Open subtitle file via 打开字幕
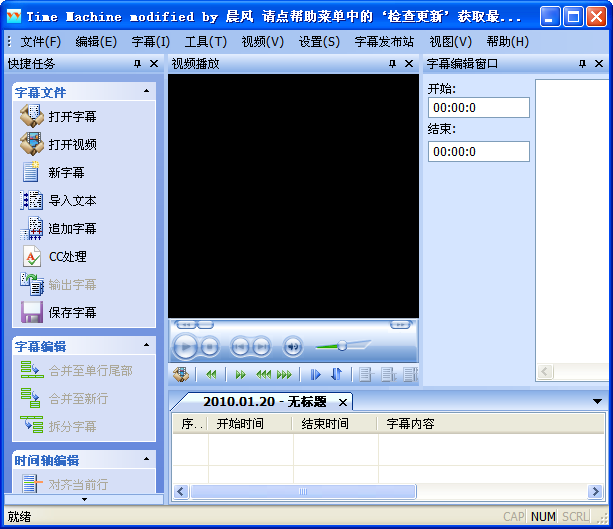 tap(59, 116)
